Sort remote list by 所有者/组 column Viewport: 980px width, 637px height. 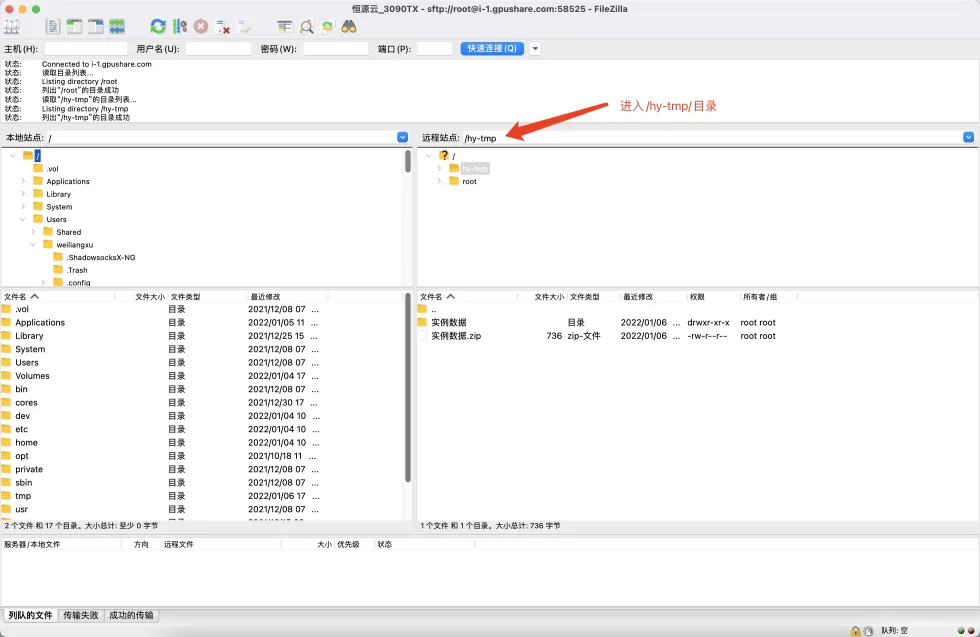pyautogui.click(x=768, y=296)
